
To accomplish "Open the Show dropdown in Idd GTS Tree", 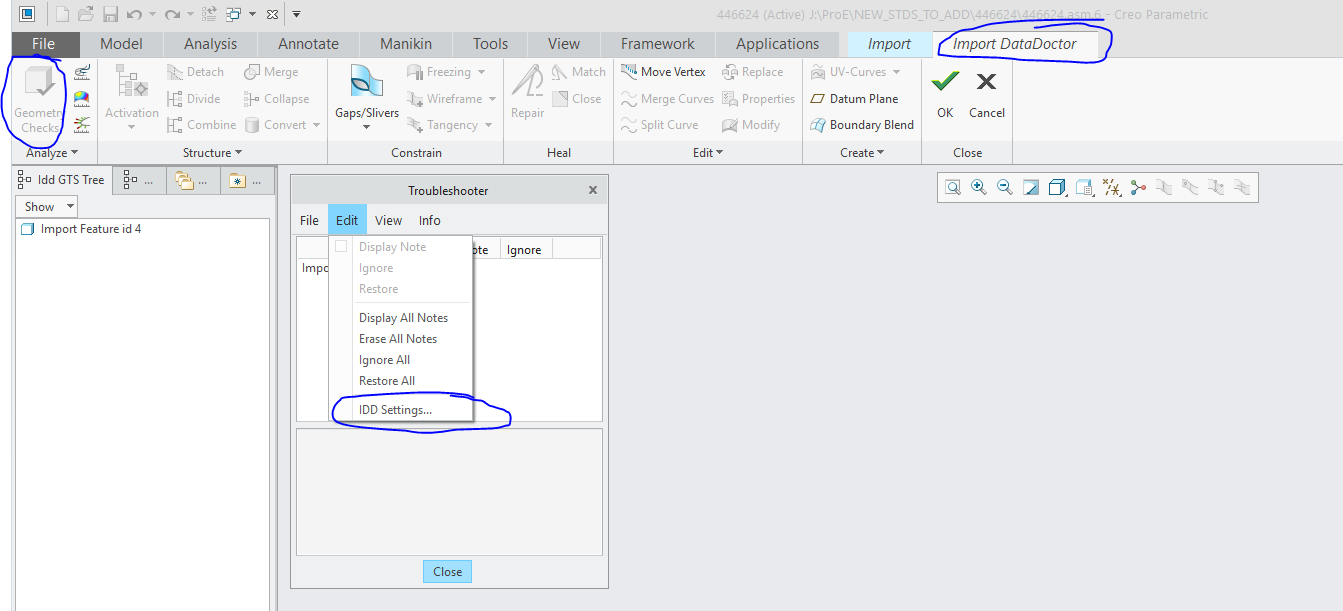I will pyautogui.click(x=45, y=205).
